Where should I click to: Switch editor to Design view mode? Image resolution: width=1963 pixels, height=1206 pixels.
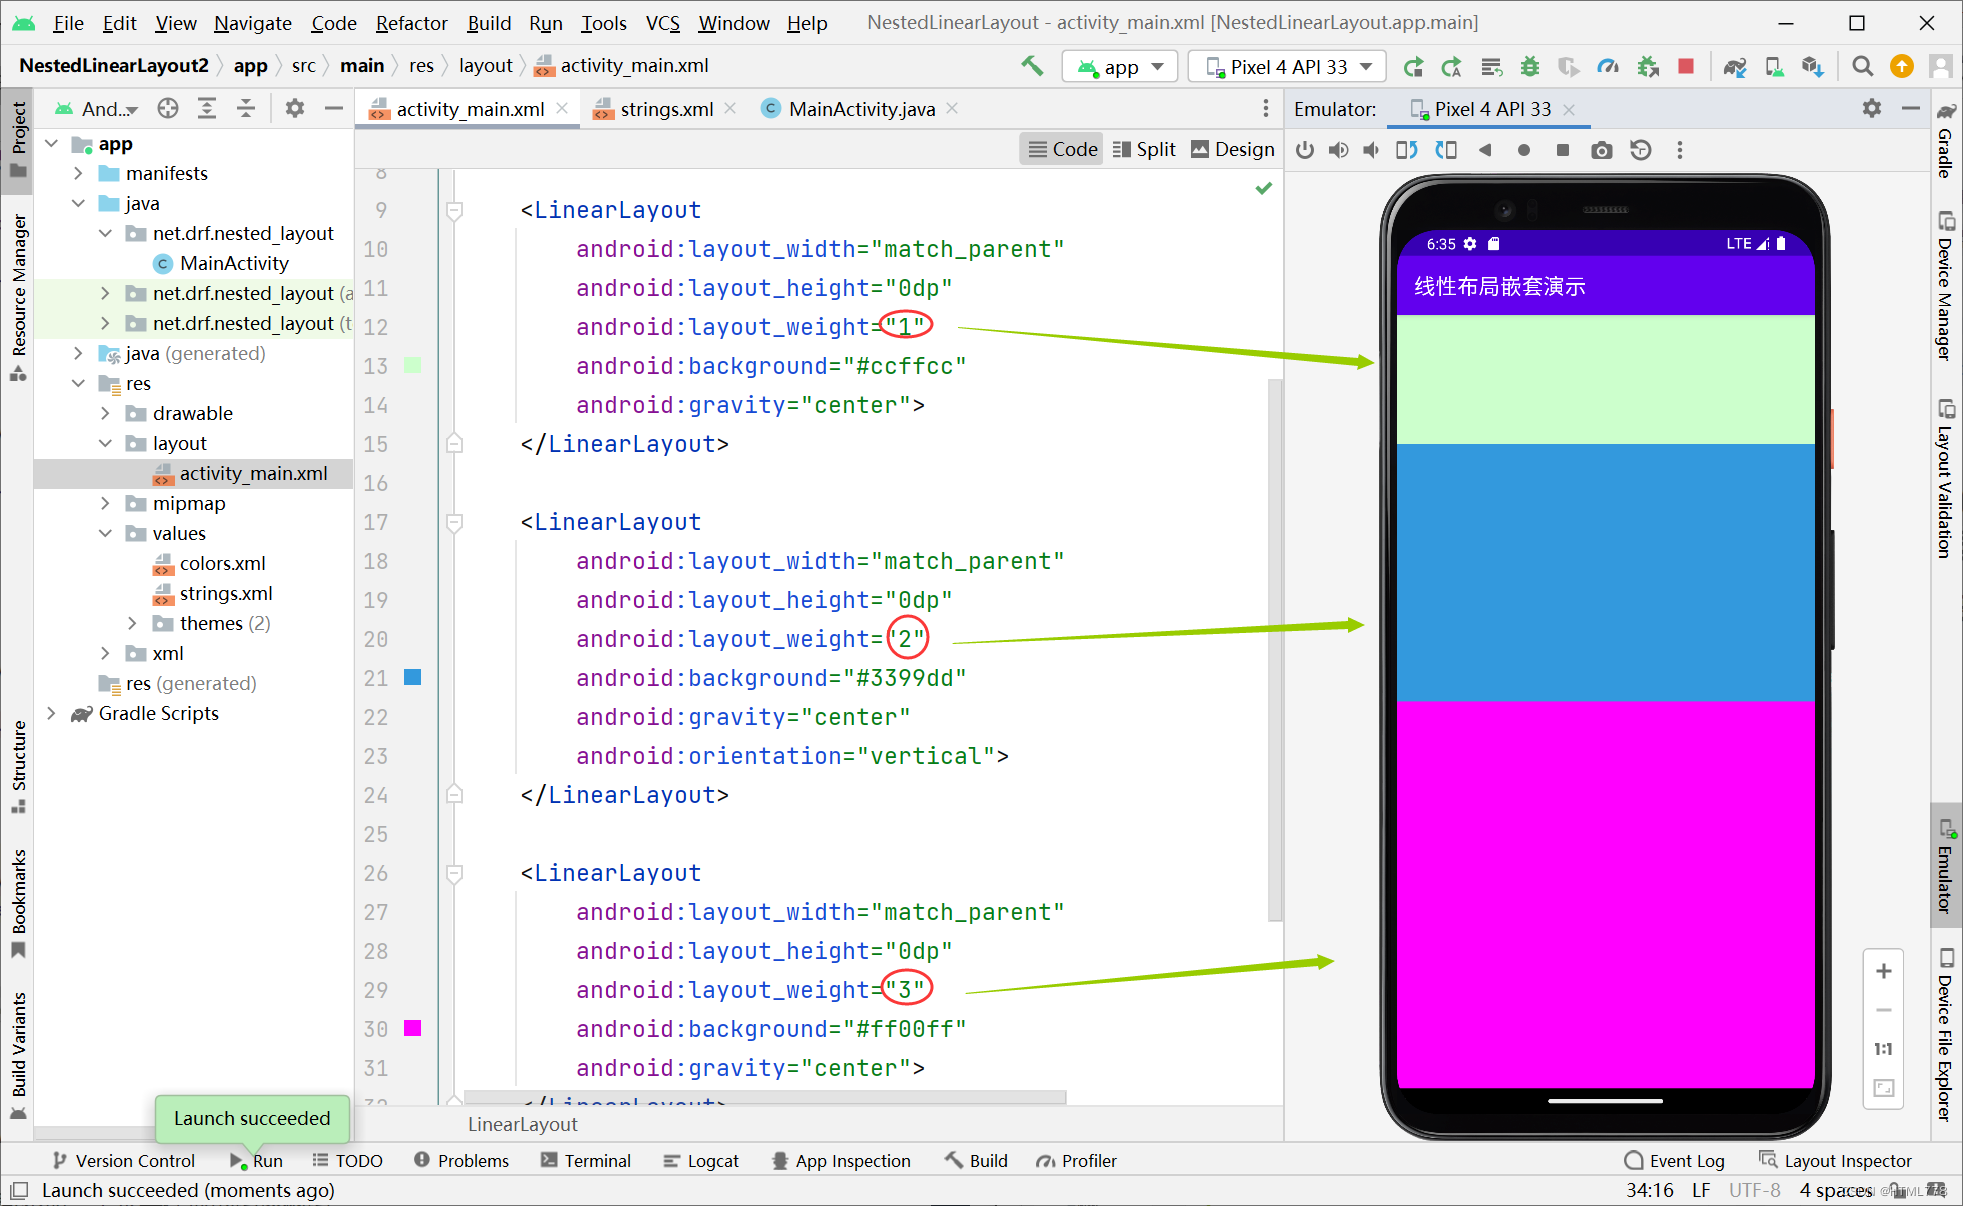click(1232, 149)
